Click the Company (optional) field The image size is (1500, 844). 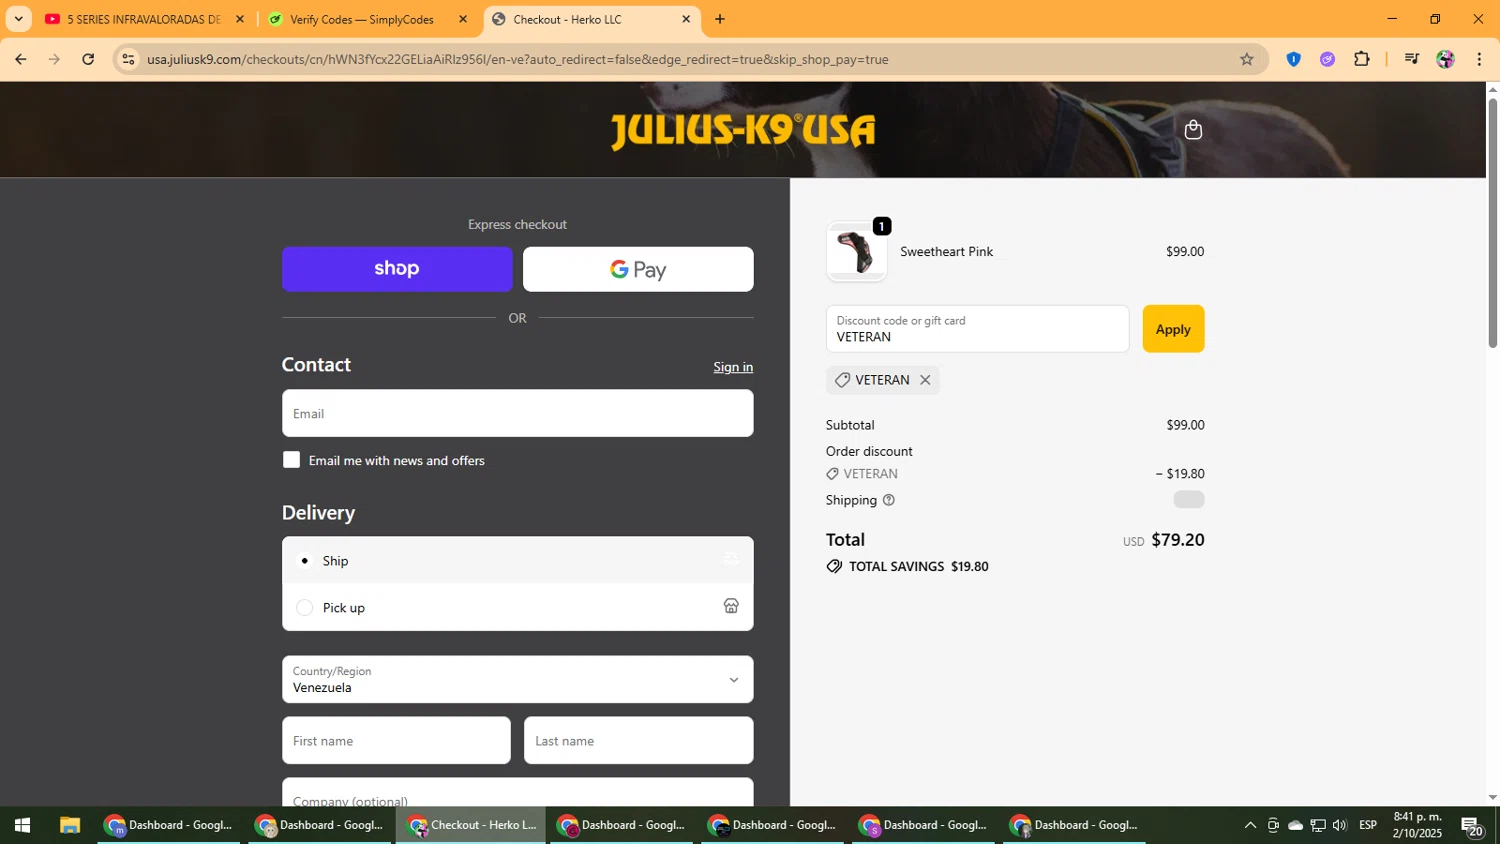517,793
